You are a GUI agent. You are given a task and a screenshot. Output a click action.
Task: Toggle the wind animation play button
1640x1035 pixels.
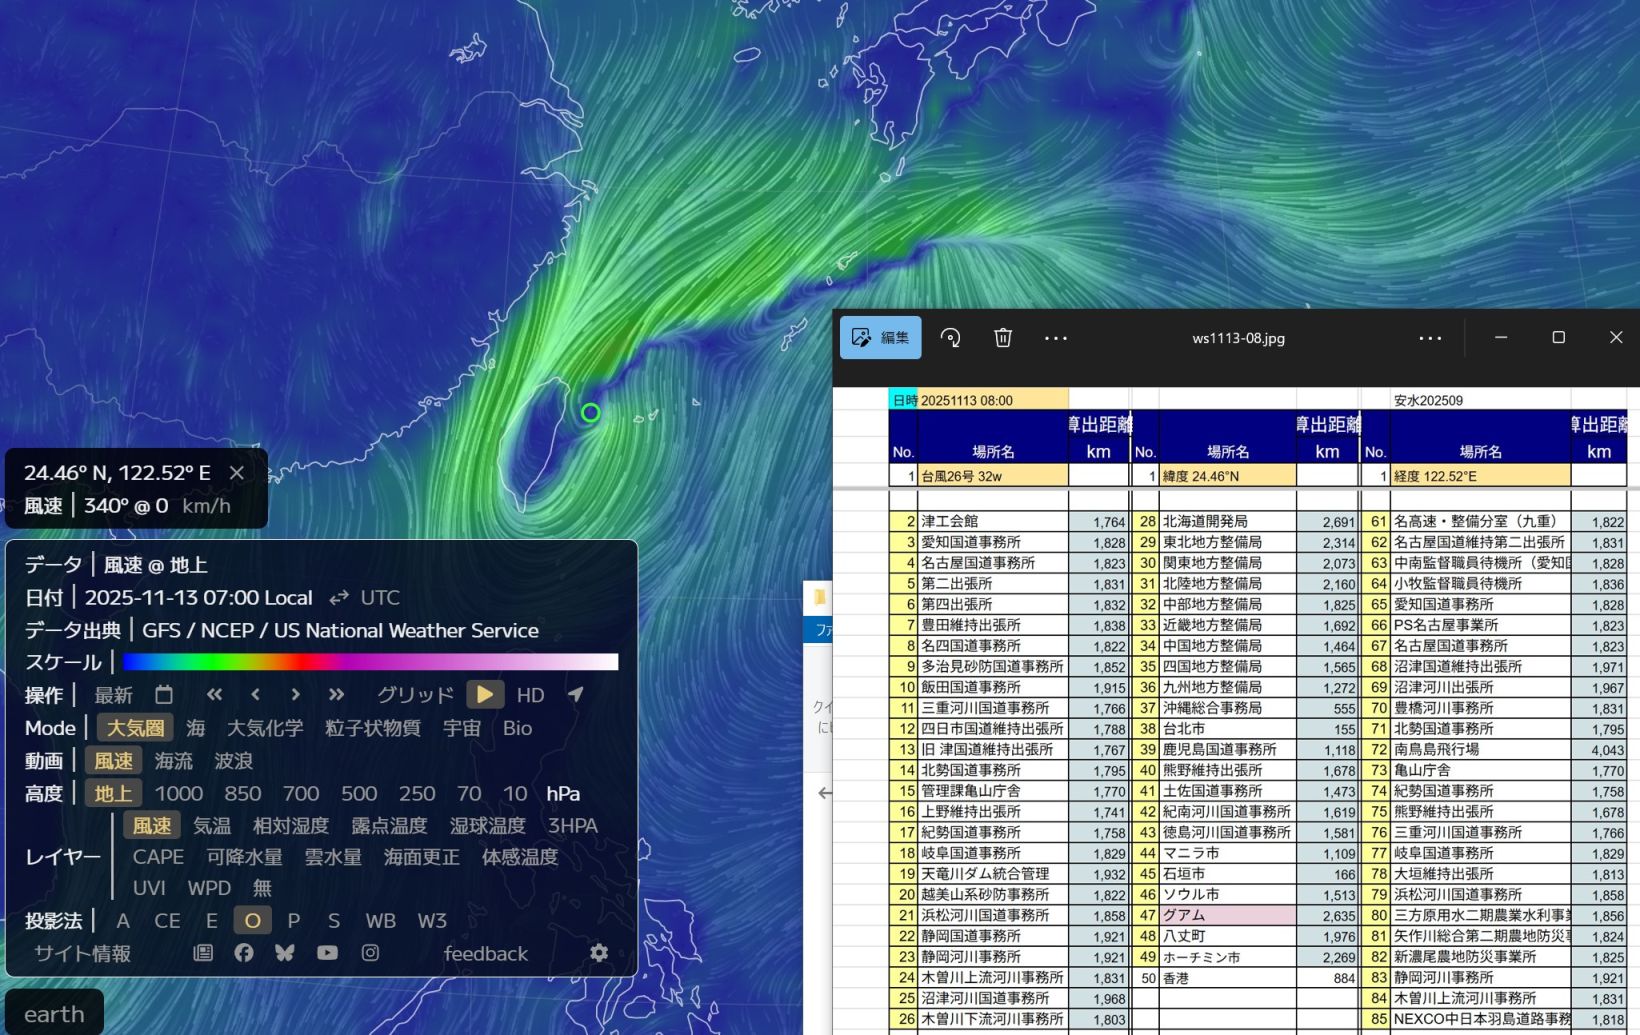[x=485, y=694]
